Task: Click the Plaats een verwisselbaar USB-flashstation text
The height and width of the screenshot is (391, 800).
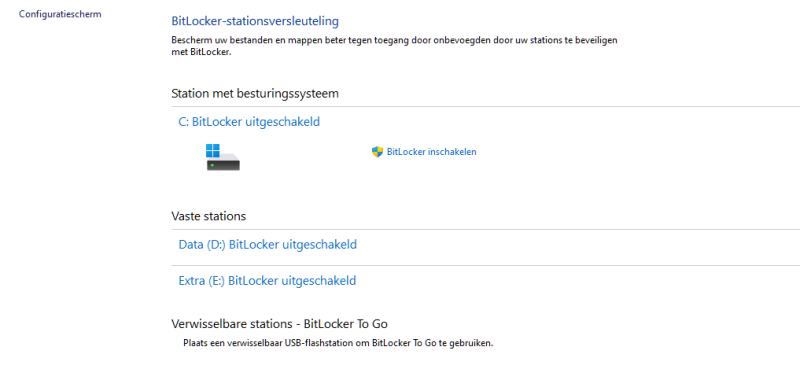Action: pos(338,343)
